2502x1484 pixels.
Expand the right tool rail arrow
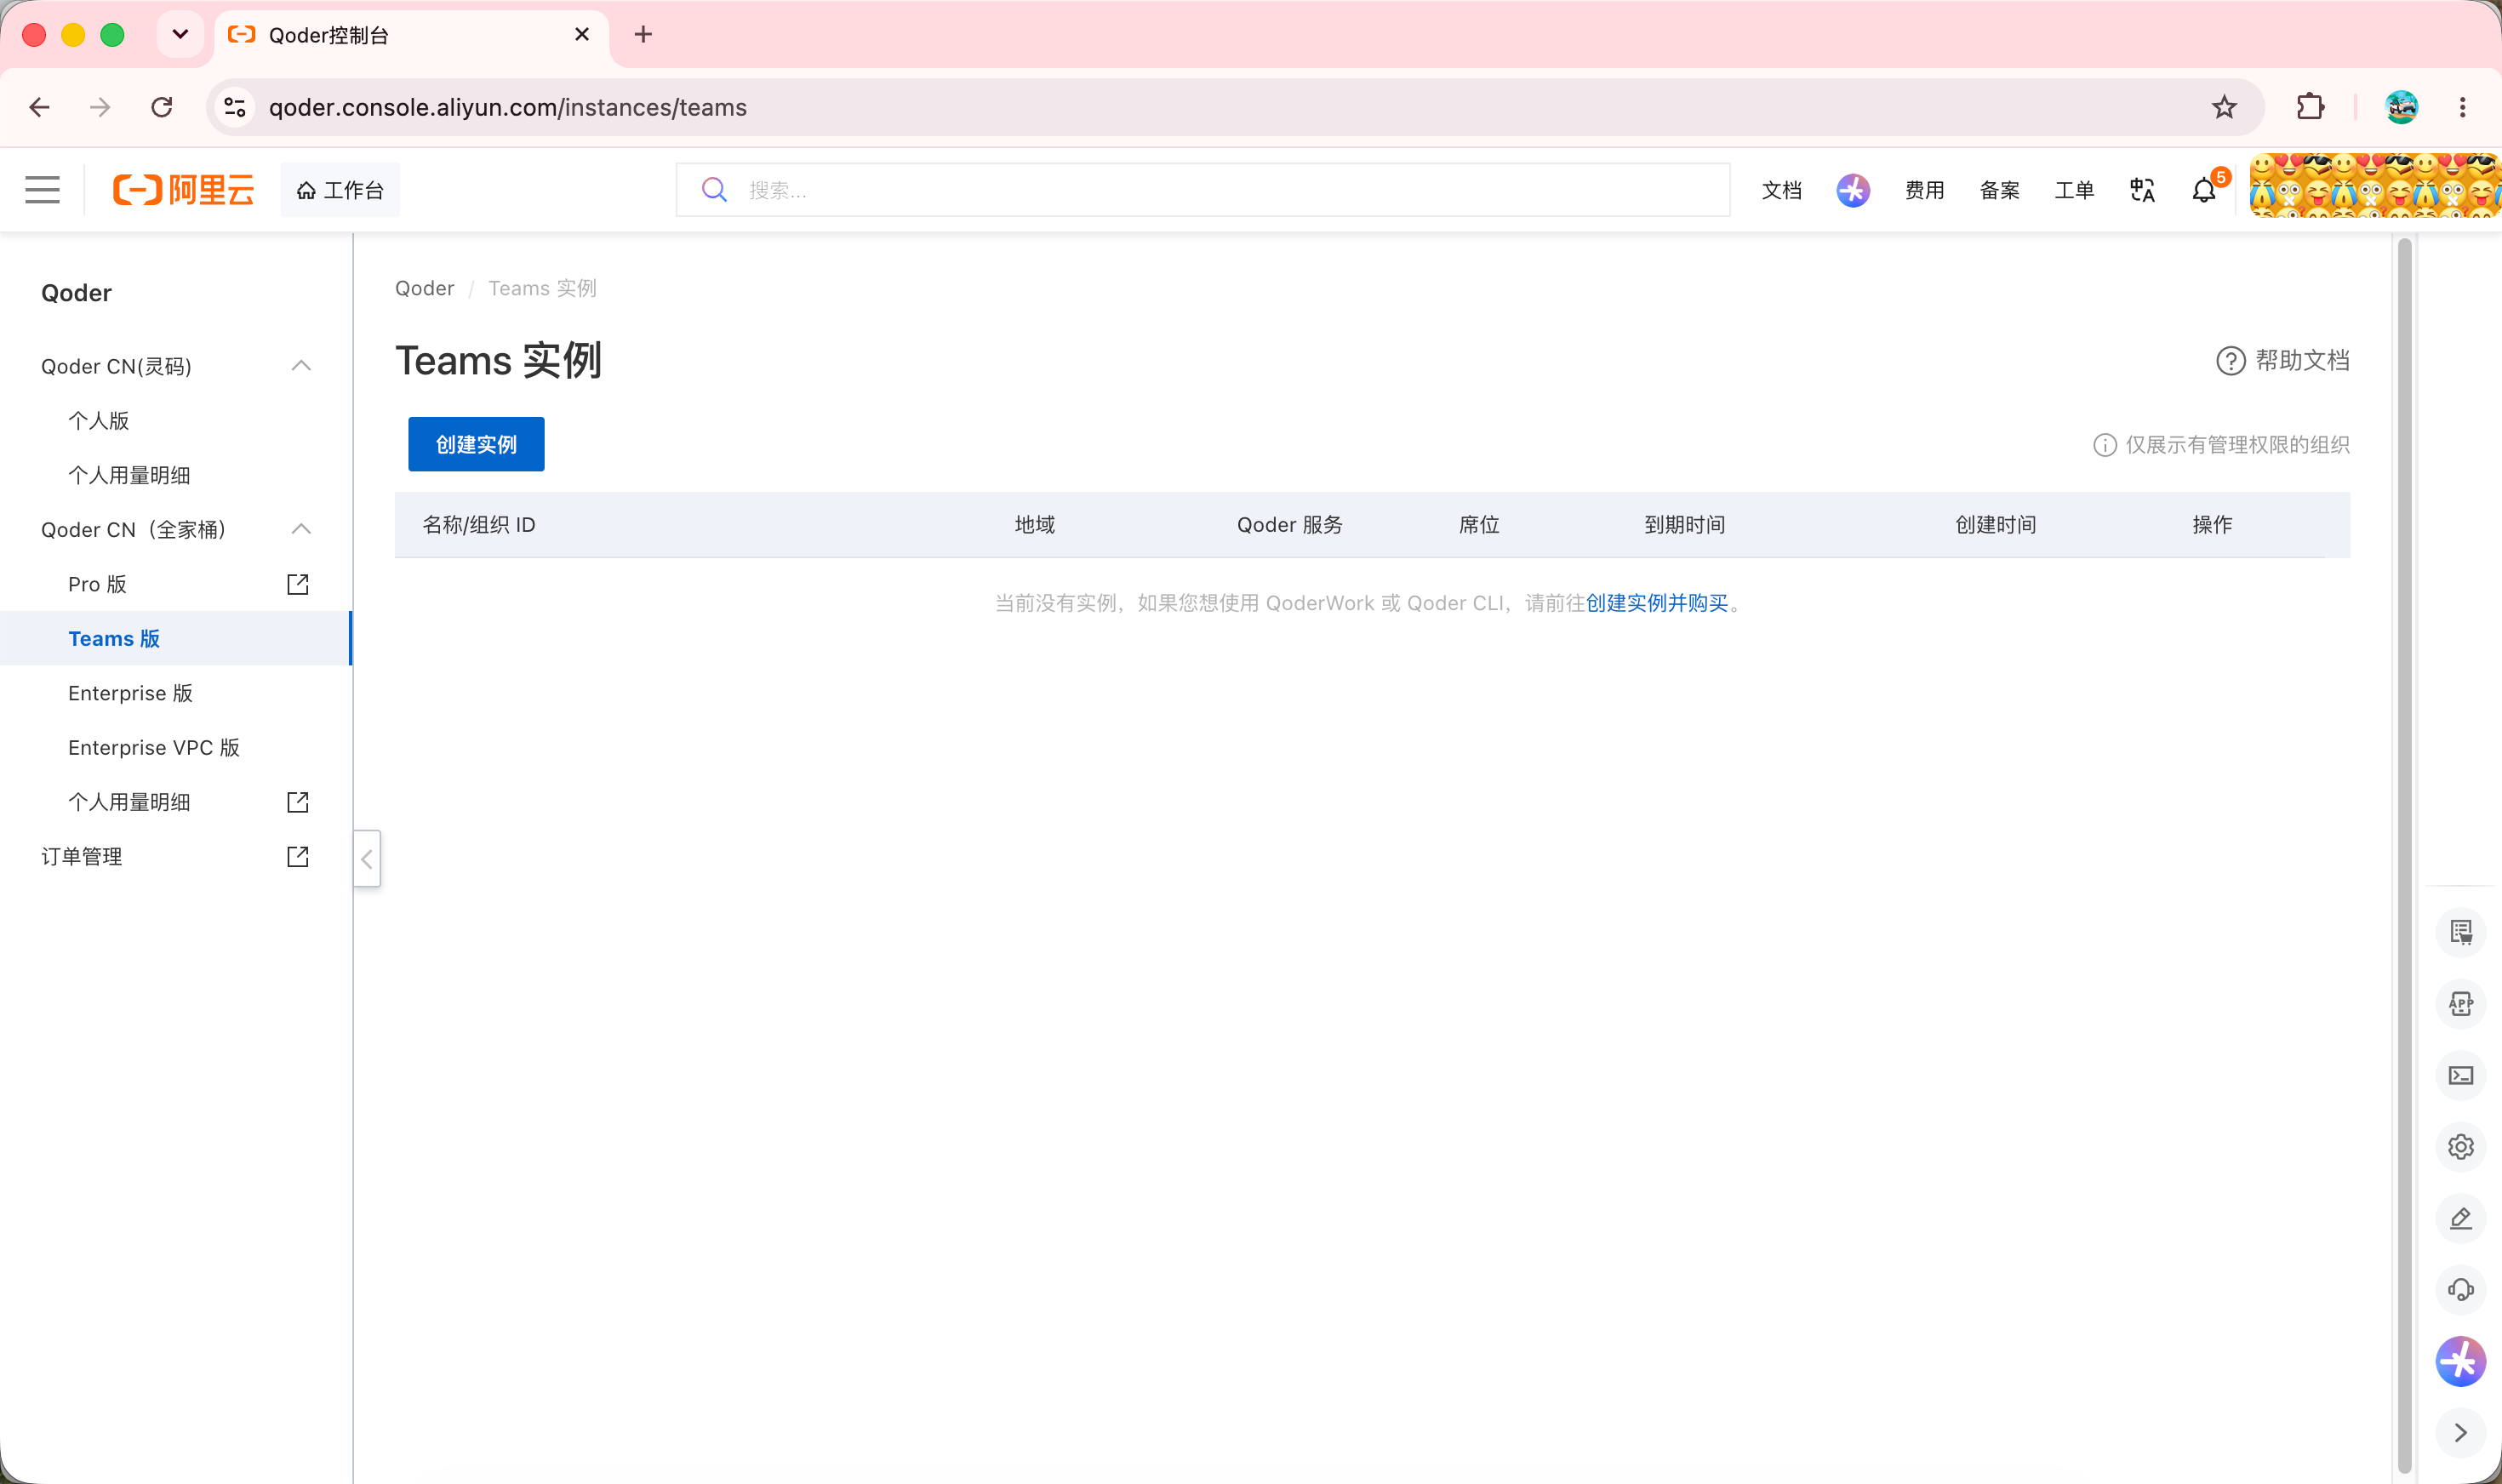(x=2461, y=1433)
